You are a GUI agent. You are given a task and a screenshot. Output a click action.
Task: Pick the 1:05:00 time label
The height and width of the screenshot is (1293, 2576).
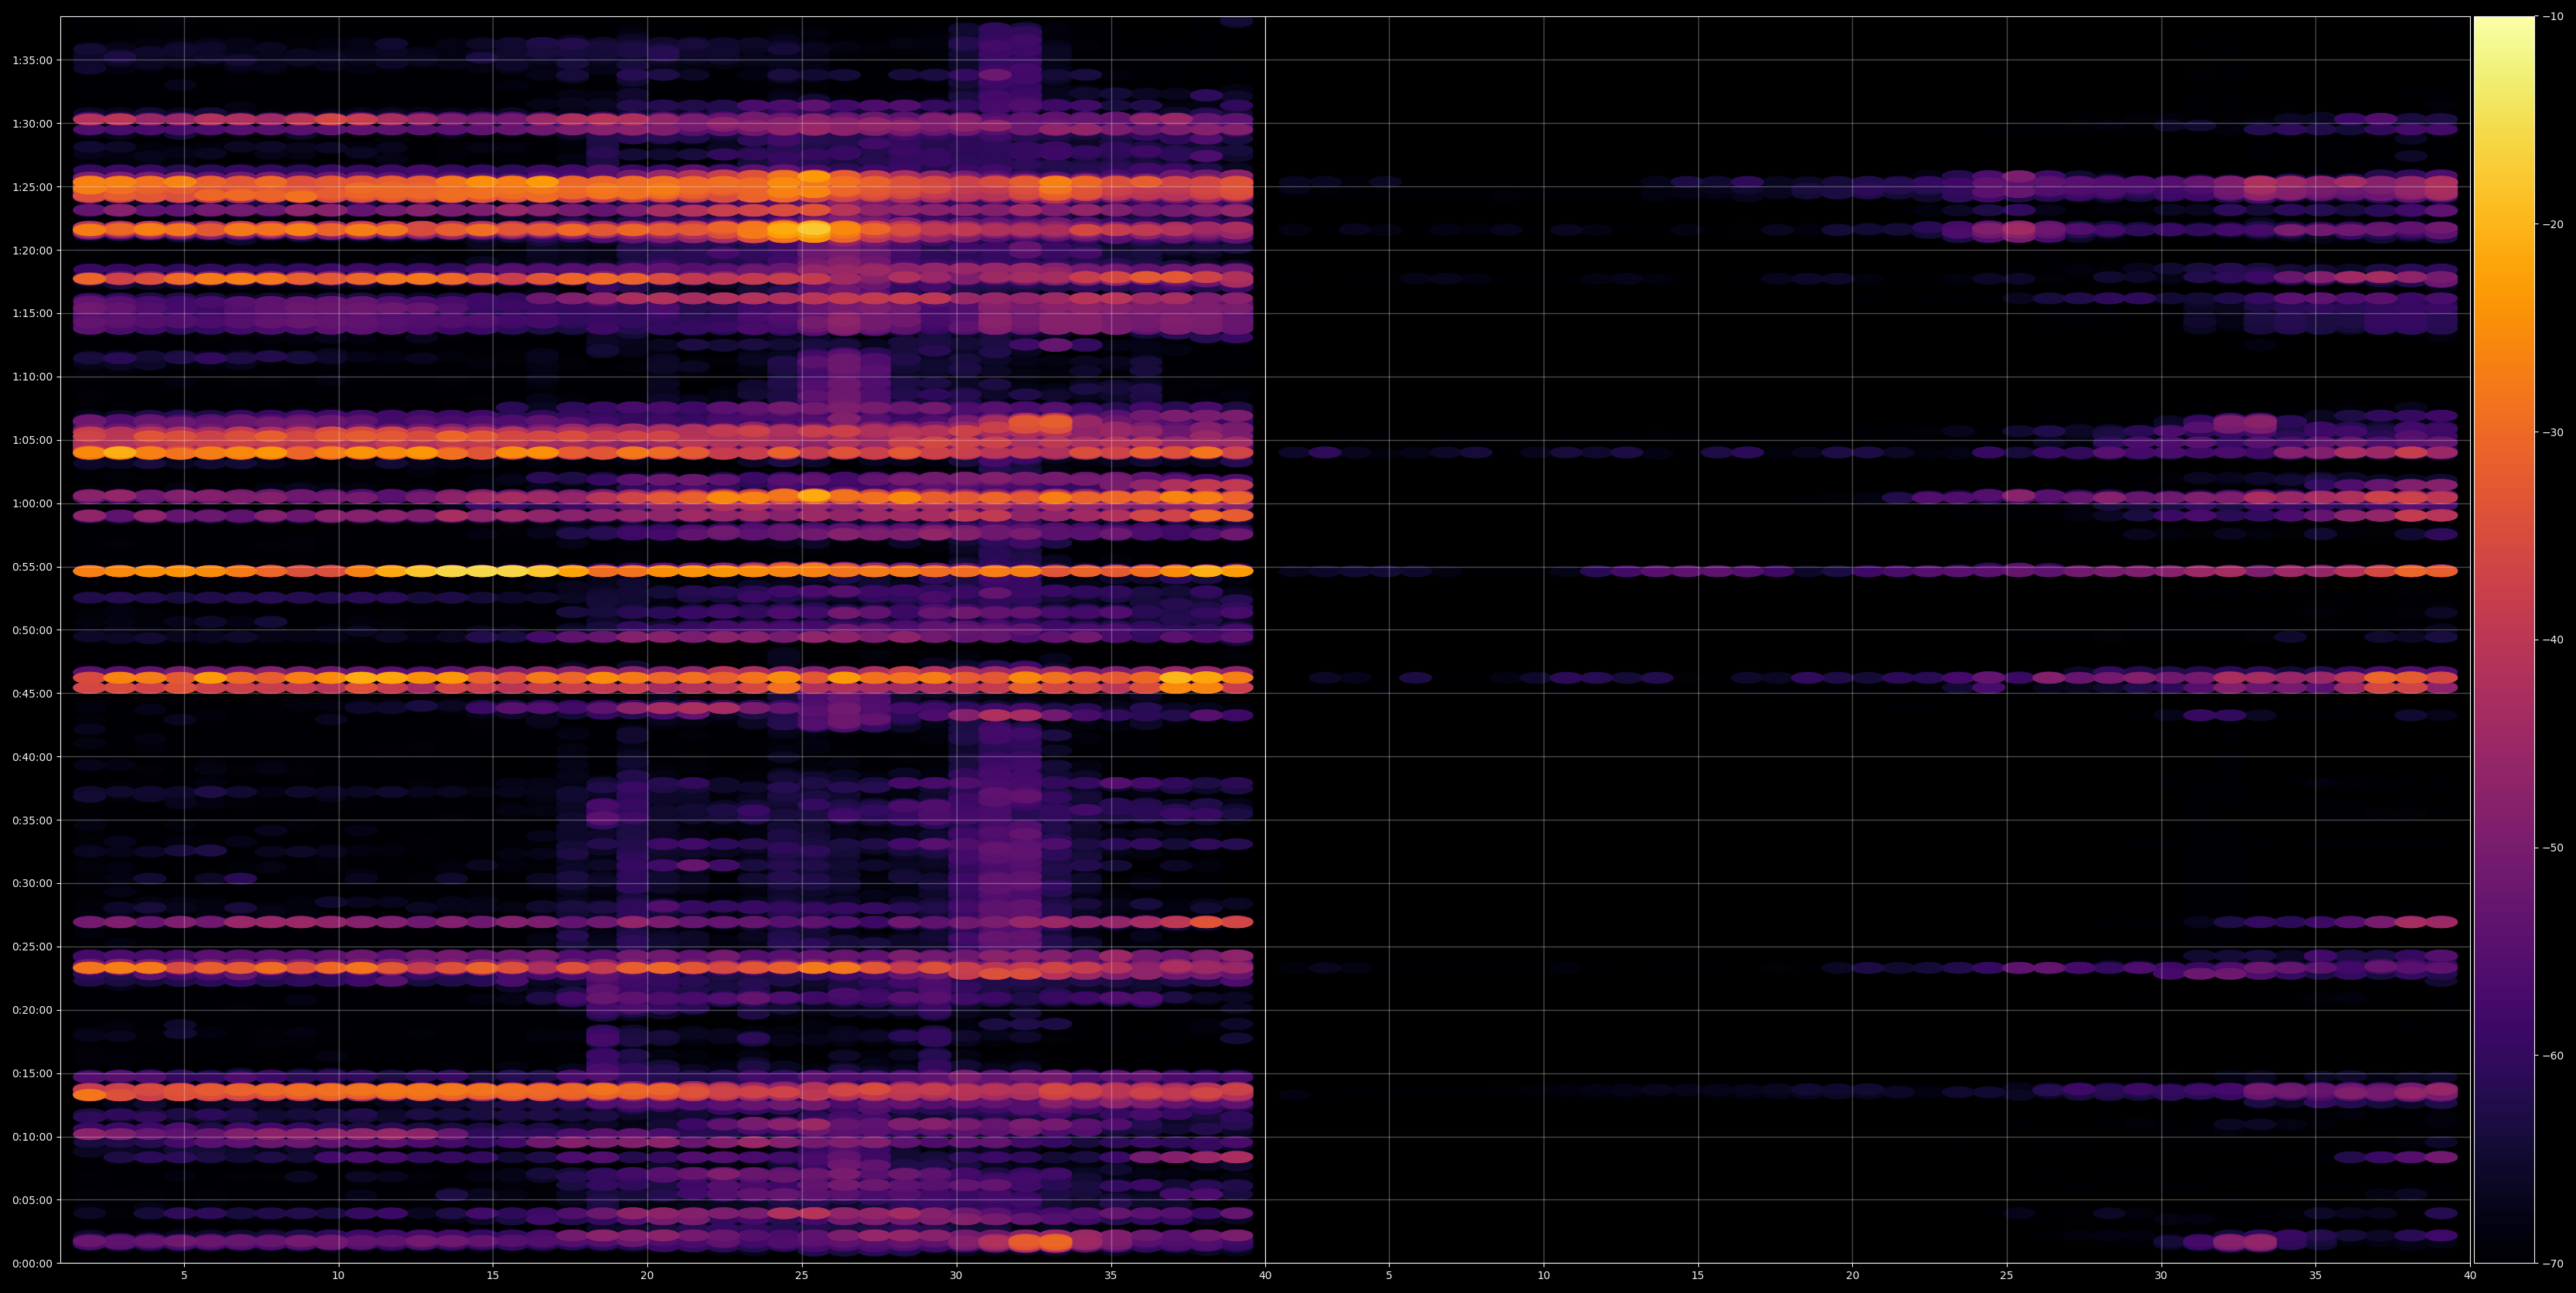[x=32, y=440]
